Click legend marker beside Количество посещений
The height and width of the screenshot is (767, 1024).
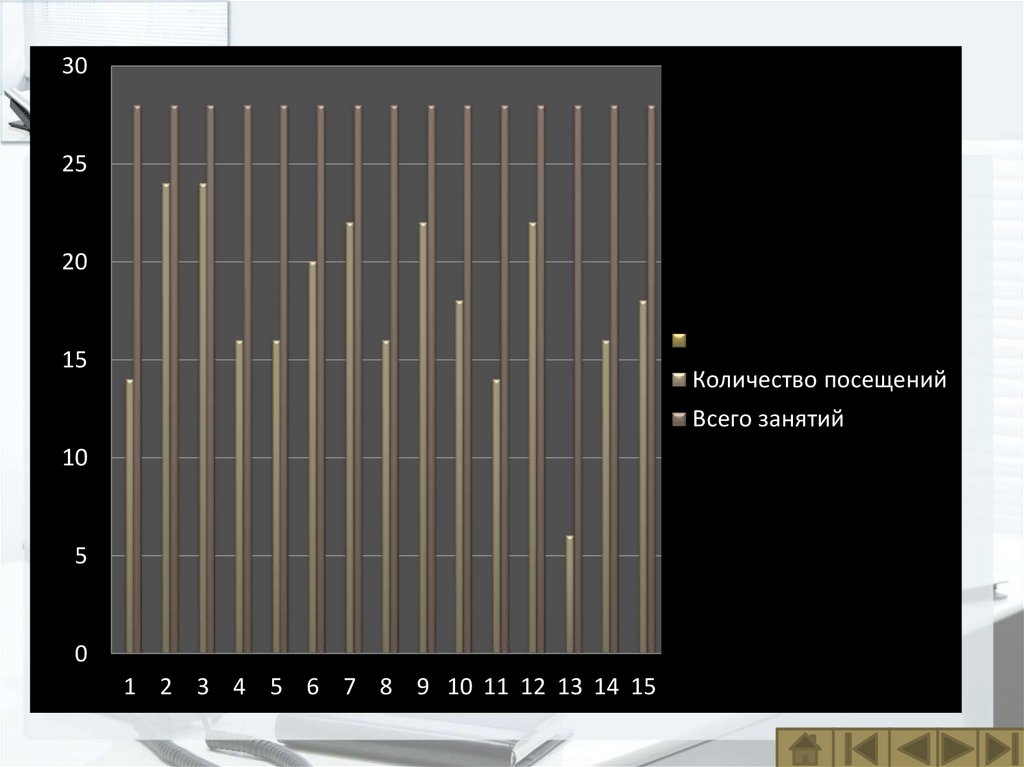(679, 380)
